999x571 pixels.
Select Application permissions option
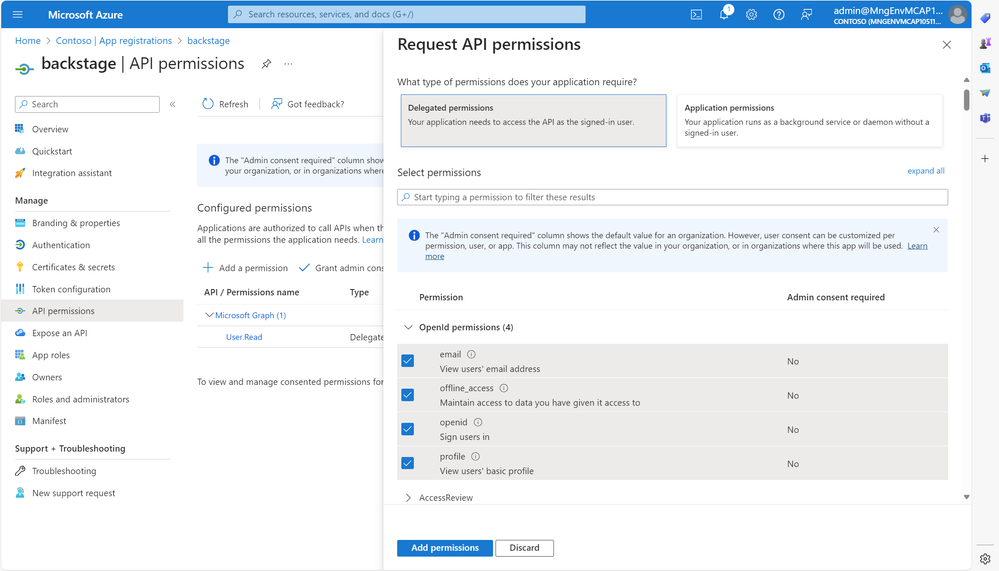click(x=809, y=120)
